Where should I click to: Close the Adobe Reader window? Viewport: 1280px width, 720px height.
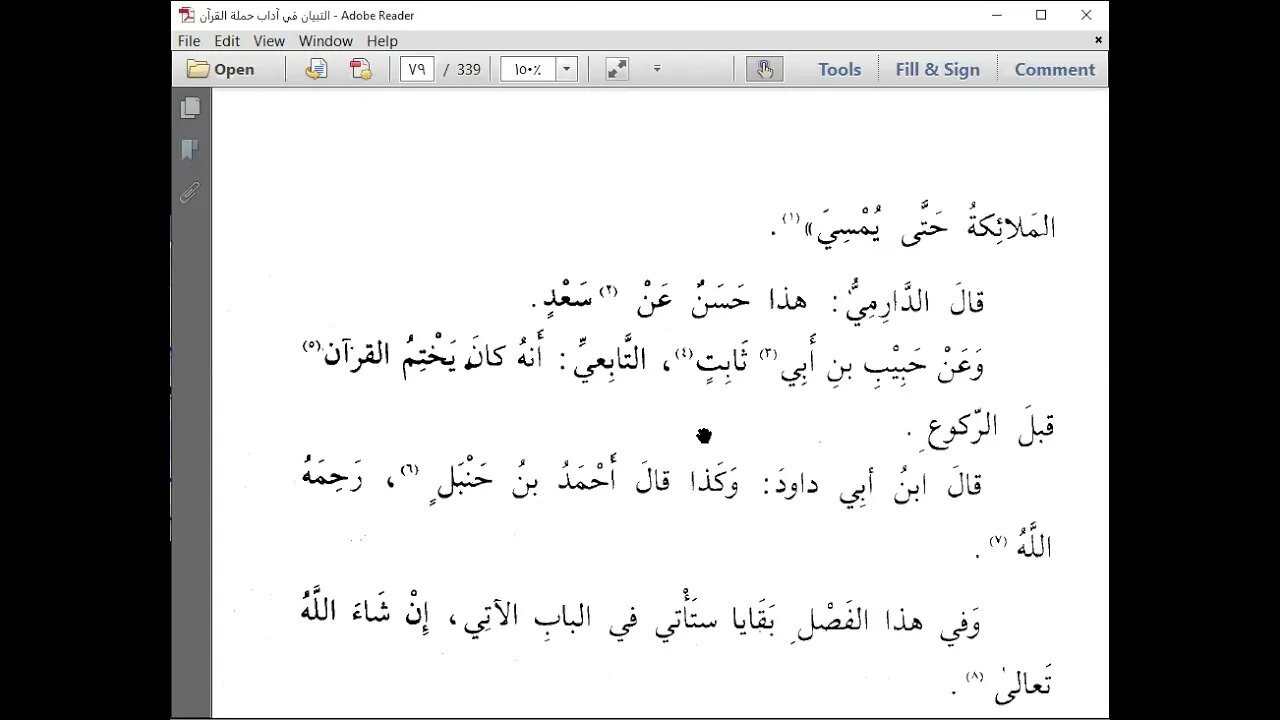(1086, 15)
